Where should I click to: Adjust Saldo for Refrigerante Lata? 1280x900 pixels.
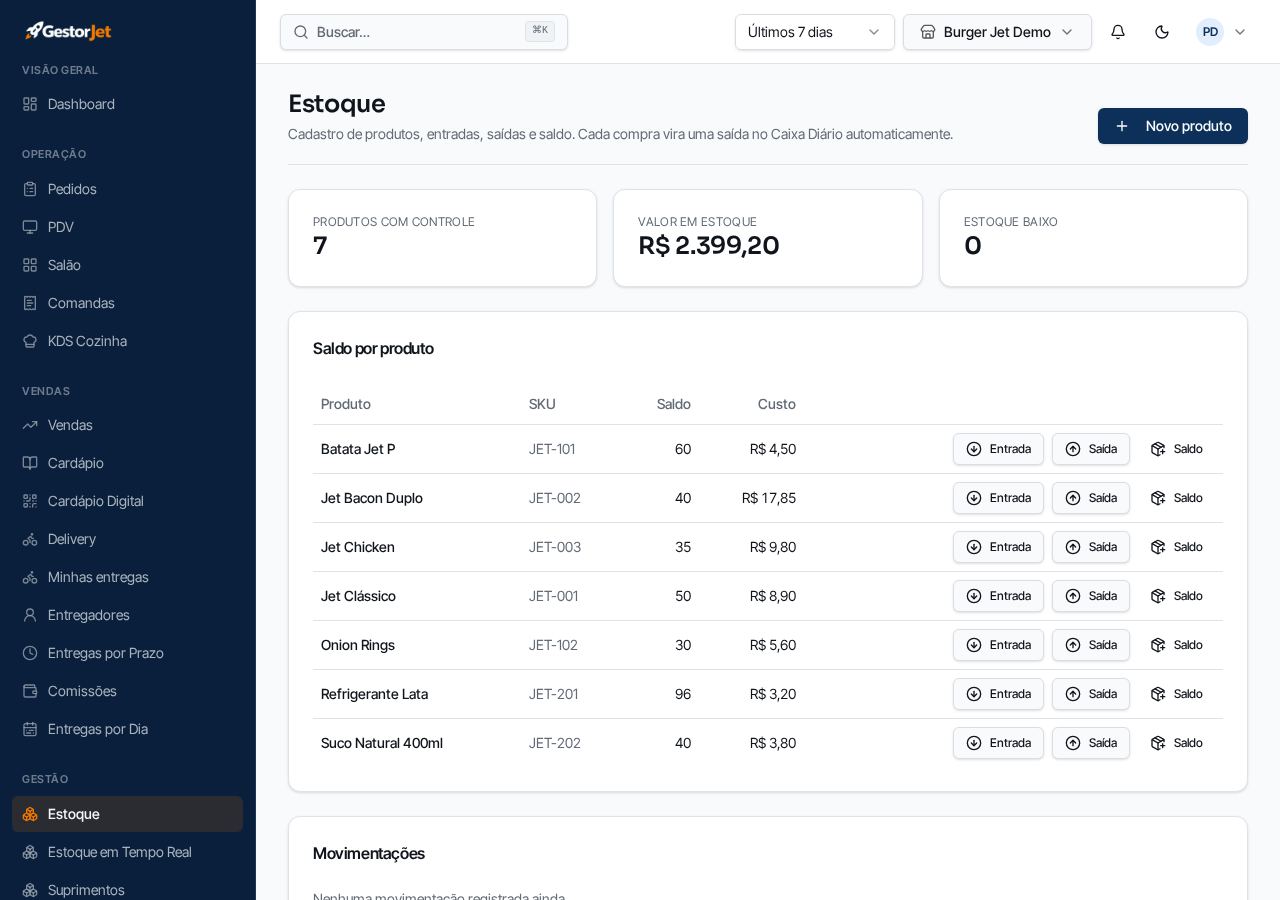[x=1176, y=694]
